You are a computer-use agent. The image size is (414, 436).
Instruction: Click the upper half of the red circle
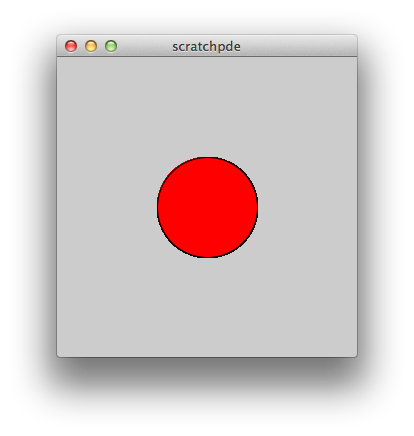[x=207, y=182]
